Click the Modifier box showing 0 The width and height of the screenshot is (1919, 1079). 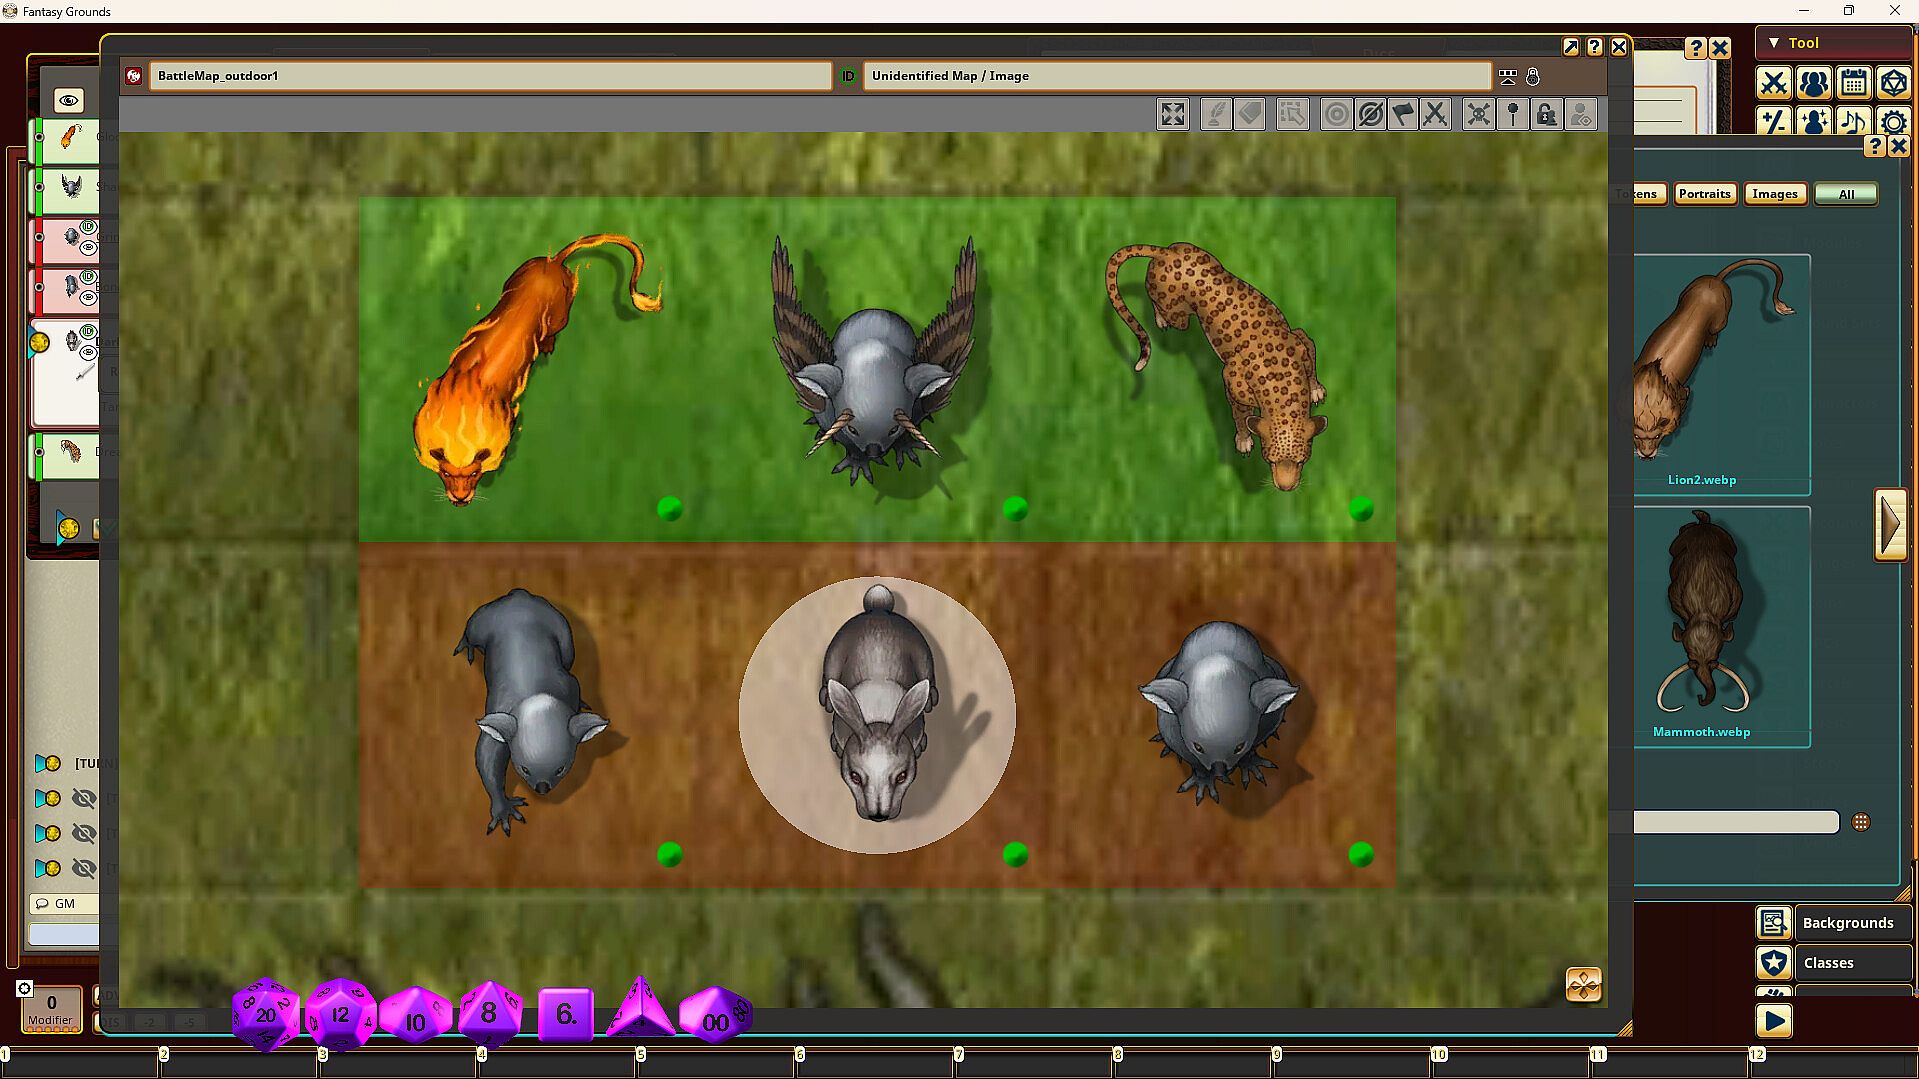(x=51, y=1008)
